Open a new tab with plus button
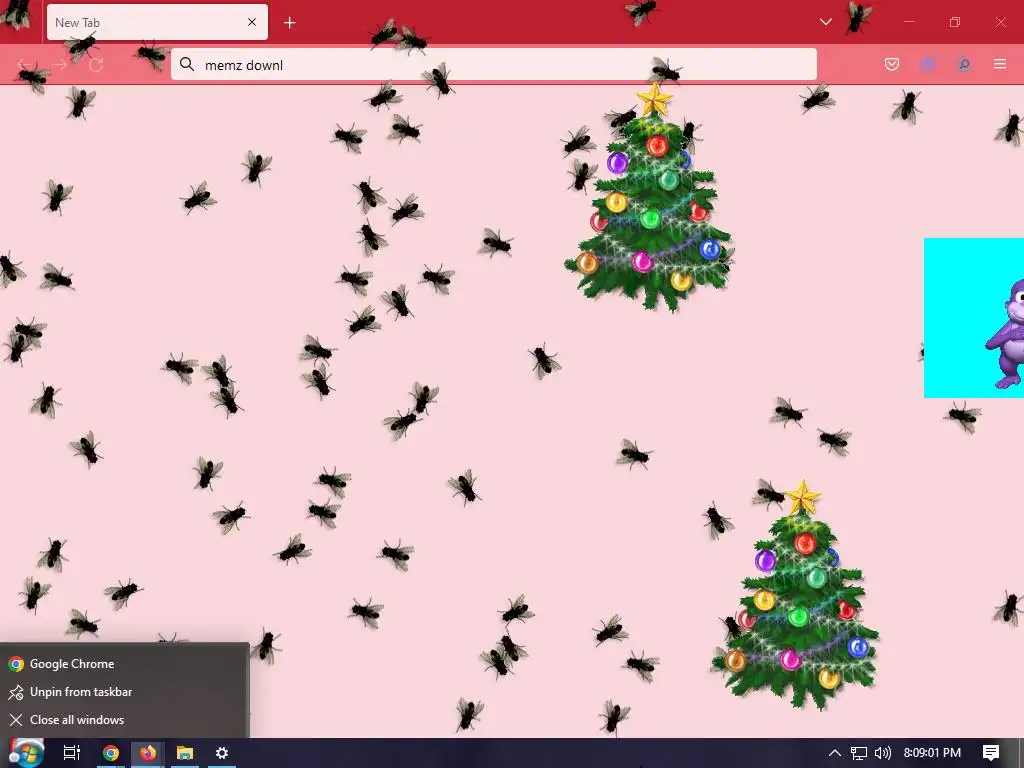Screen dimensions: 1024x768 point(289,23)
